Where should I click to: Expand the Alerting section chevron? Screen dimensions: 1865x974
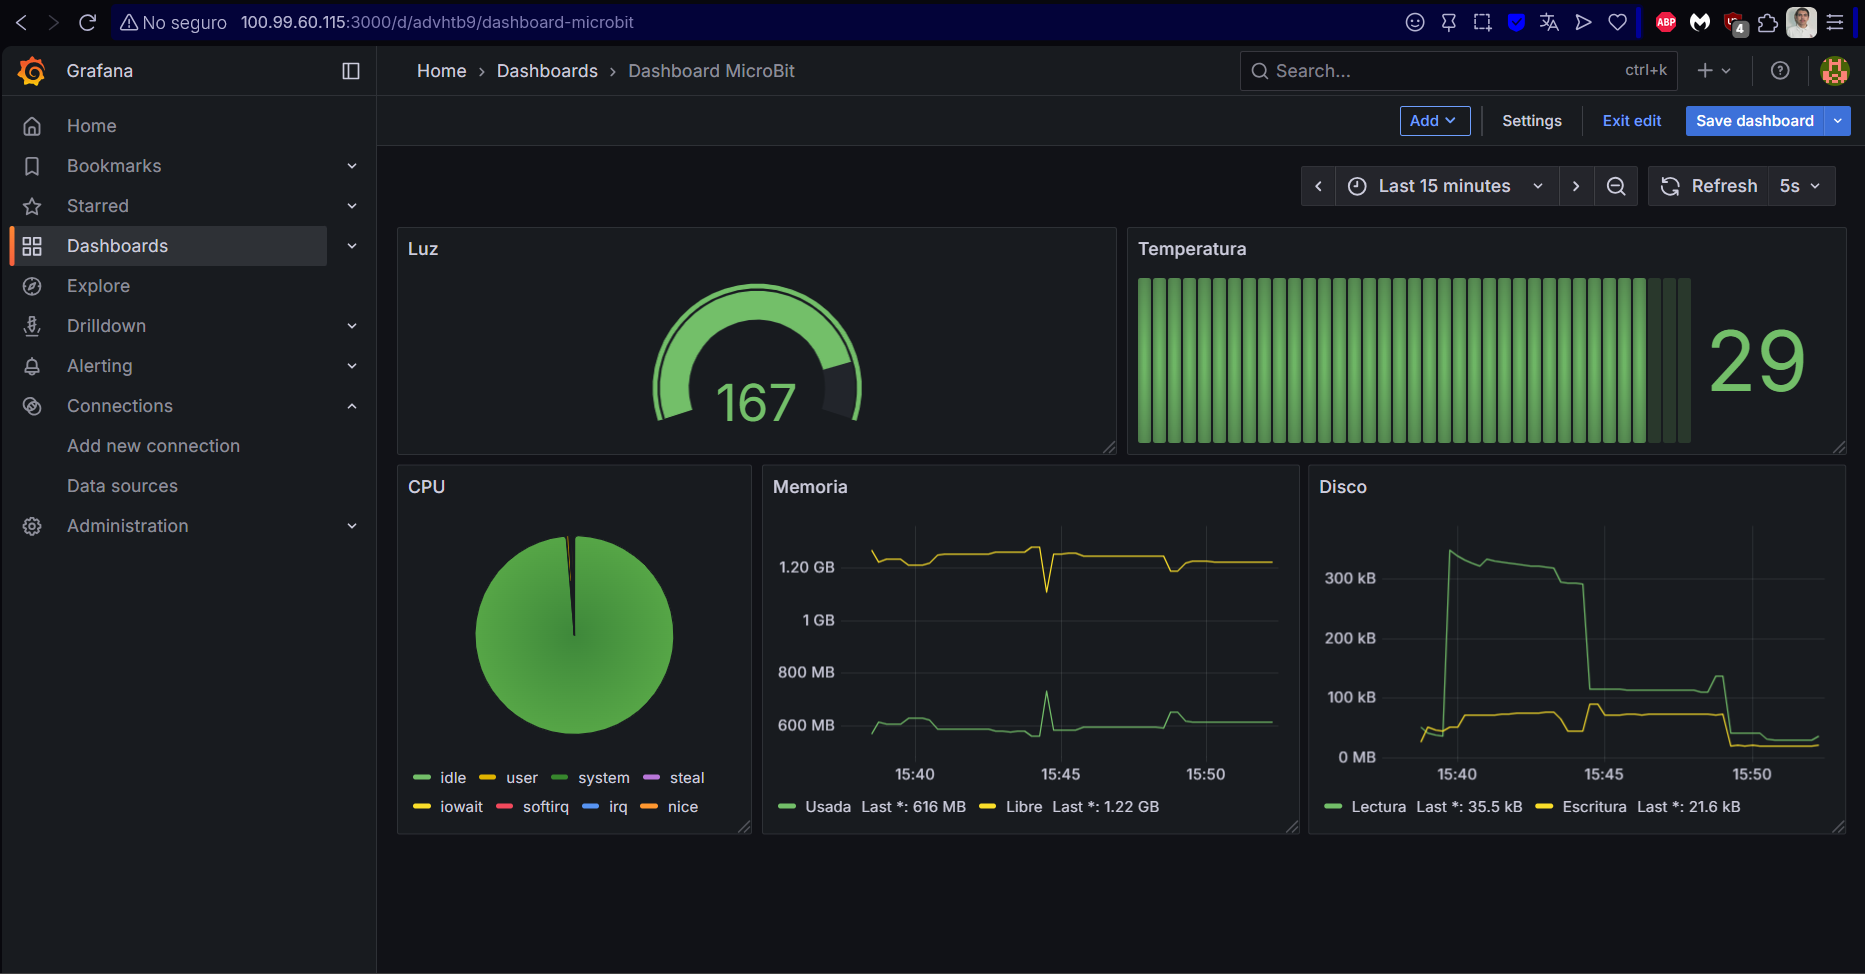click(352, 366)
